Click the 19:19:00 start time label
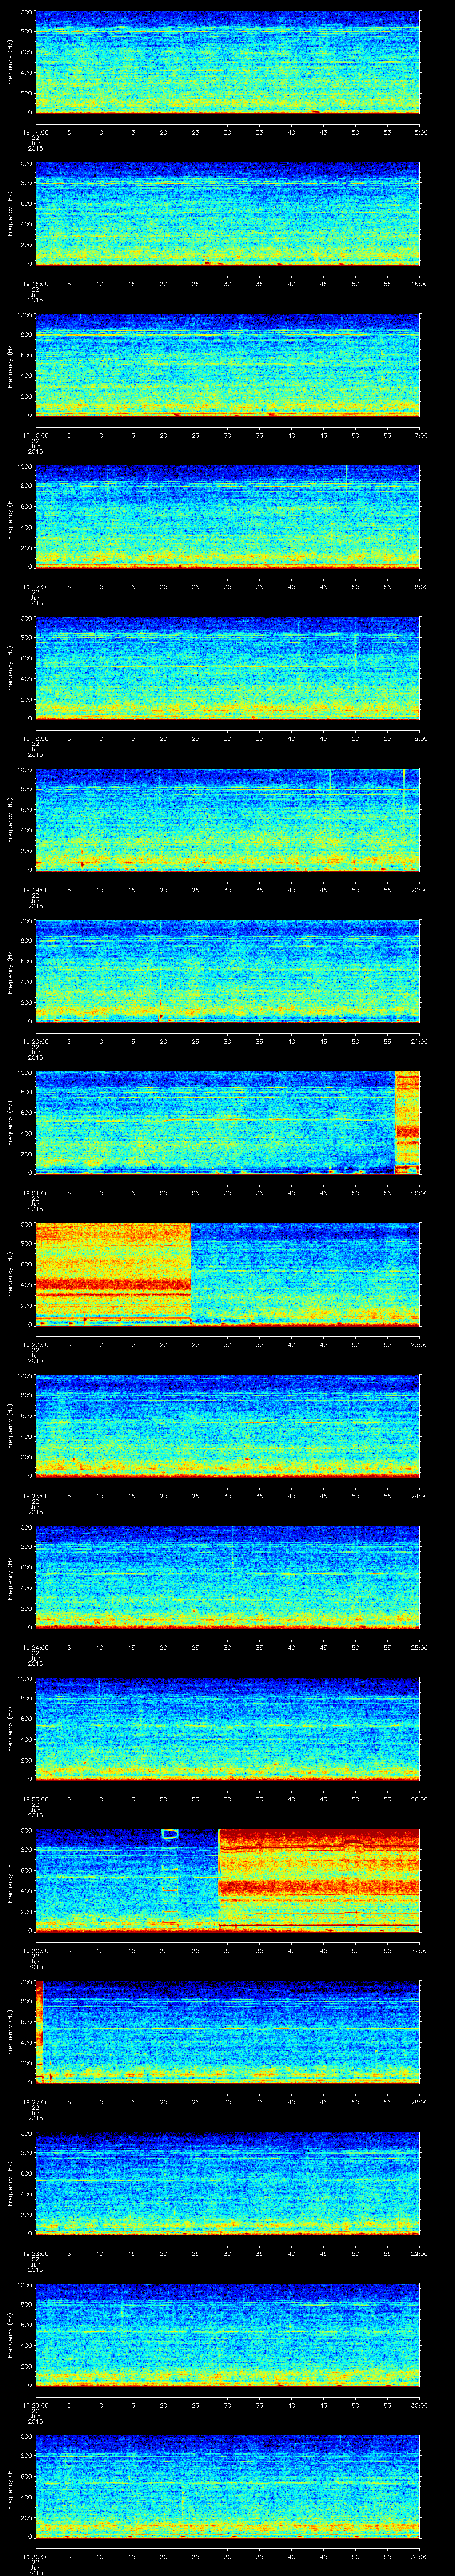Image resolution: width=455 pixels, height=2576 pixels. click(x=35, y=890)
